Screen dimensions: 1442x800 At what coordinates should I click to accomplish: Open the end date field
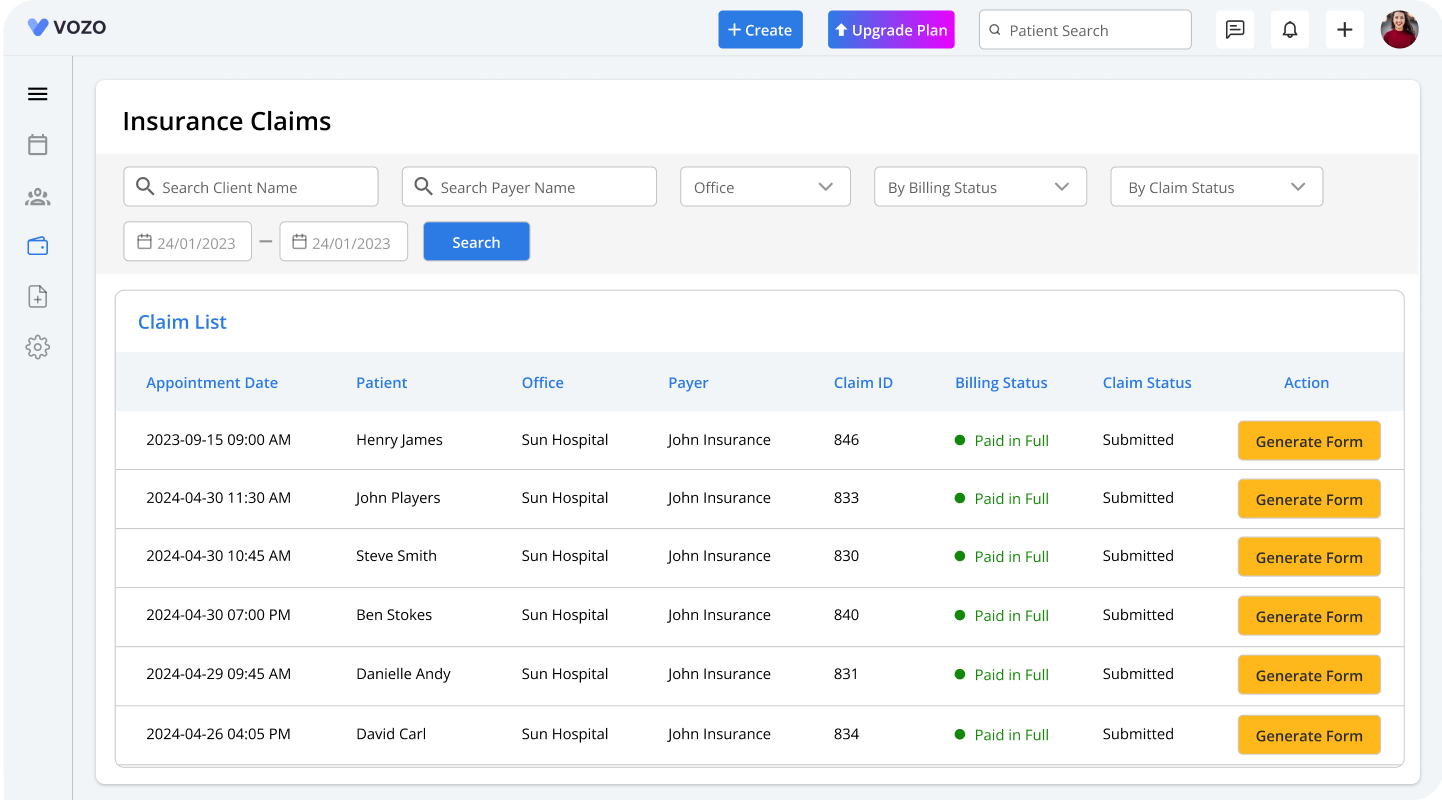[x=343, y=242]
